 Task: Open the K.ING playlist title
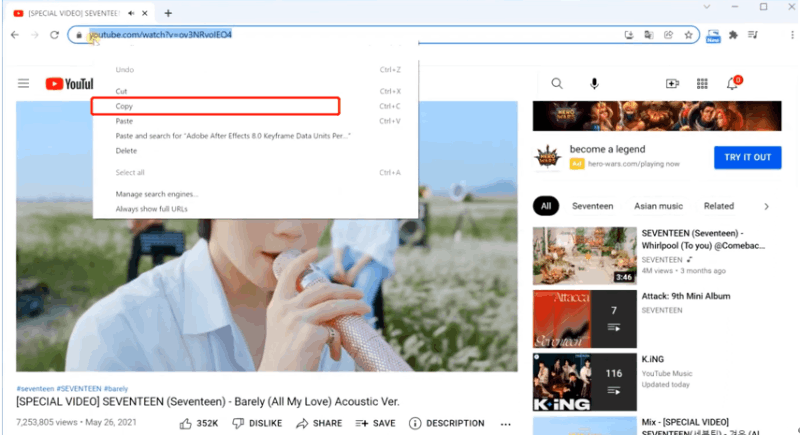[x=653, y=359]
